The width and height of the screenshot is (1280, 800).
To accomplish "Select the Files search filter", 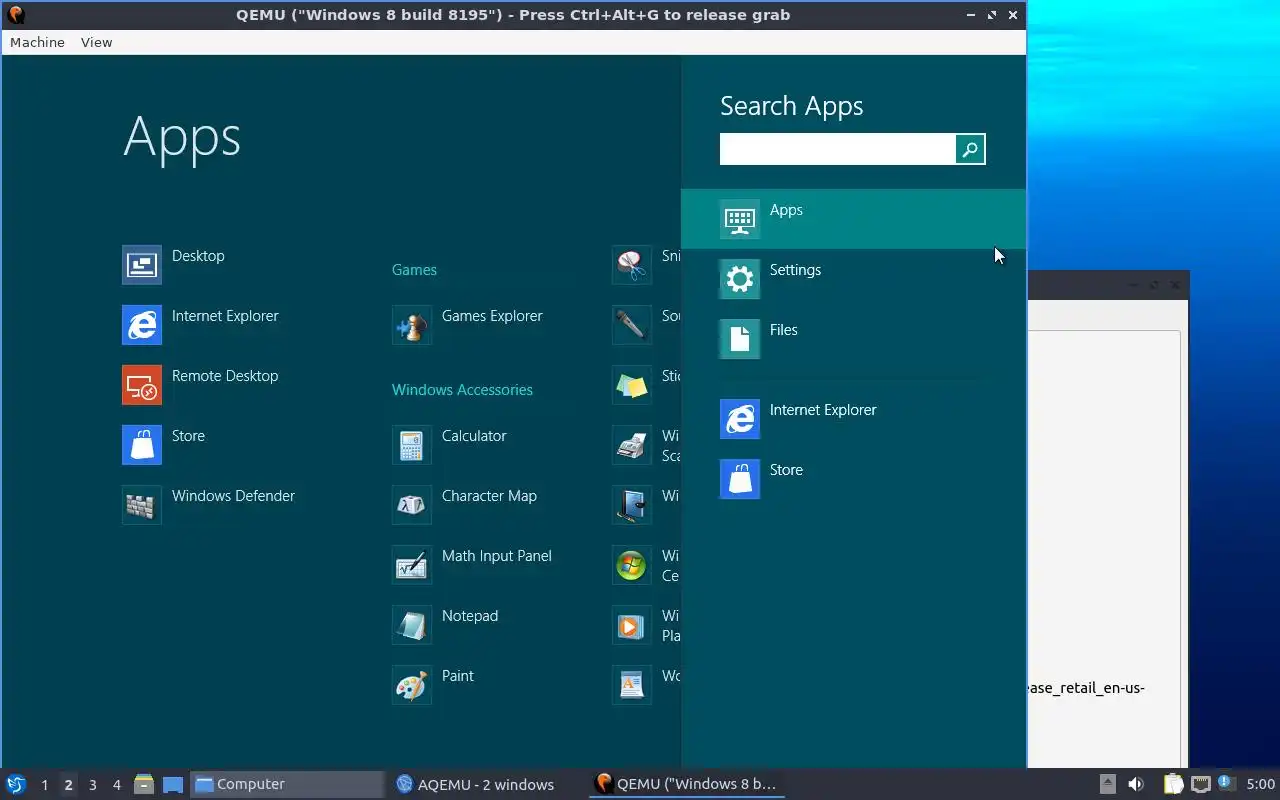I will (853, 339).
